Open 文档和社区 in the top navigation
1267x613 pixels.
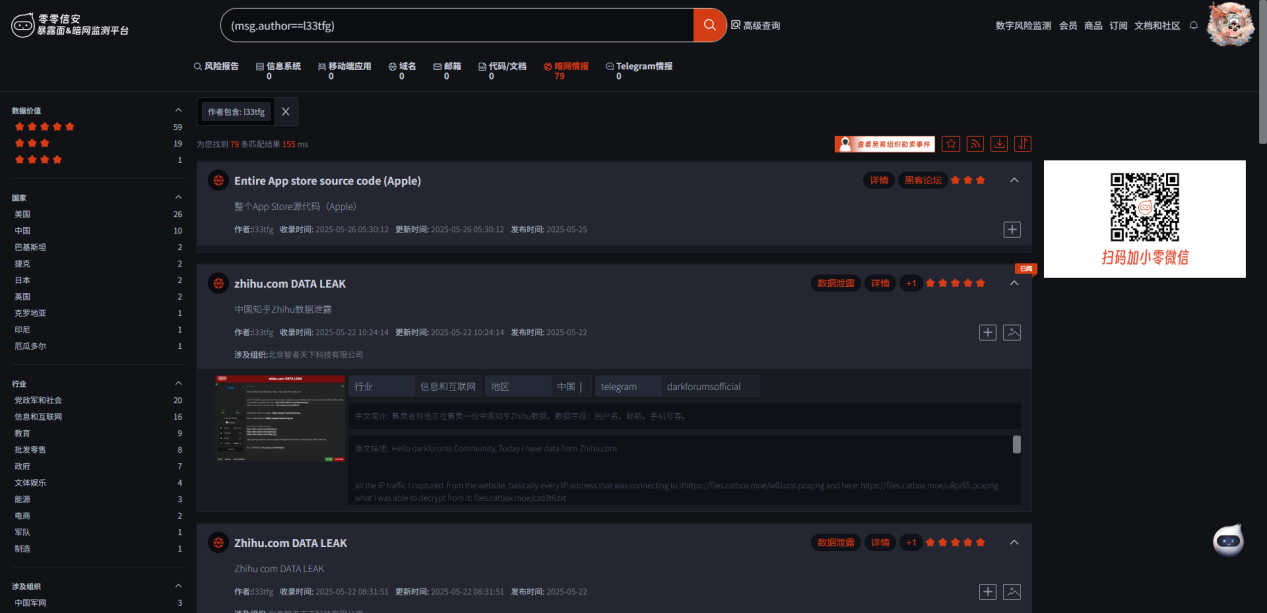[1157, 26]
